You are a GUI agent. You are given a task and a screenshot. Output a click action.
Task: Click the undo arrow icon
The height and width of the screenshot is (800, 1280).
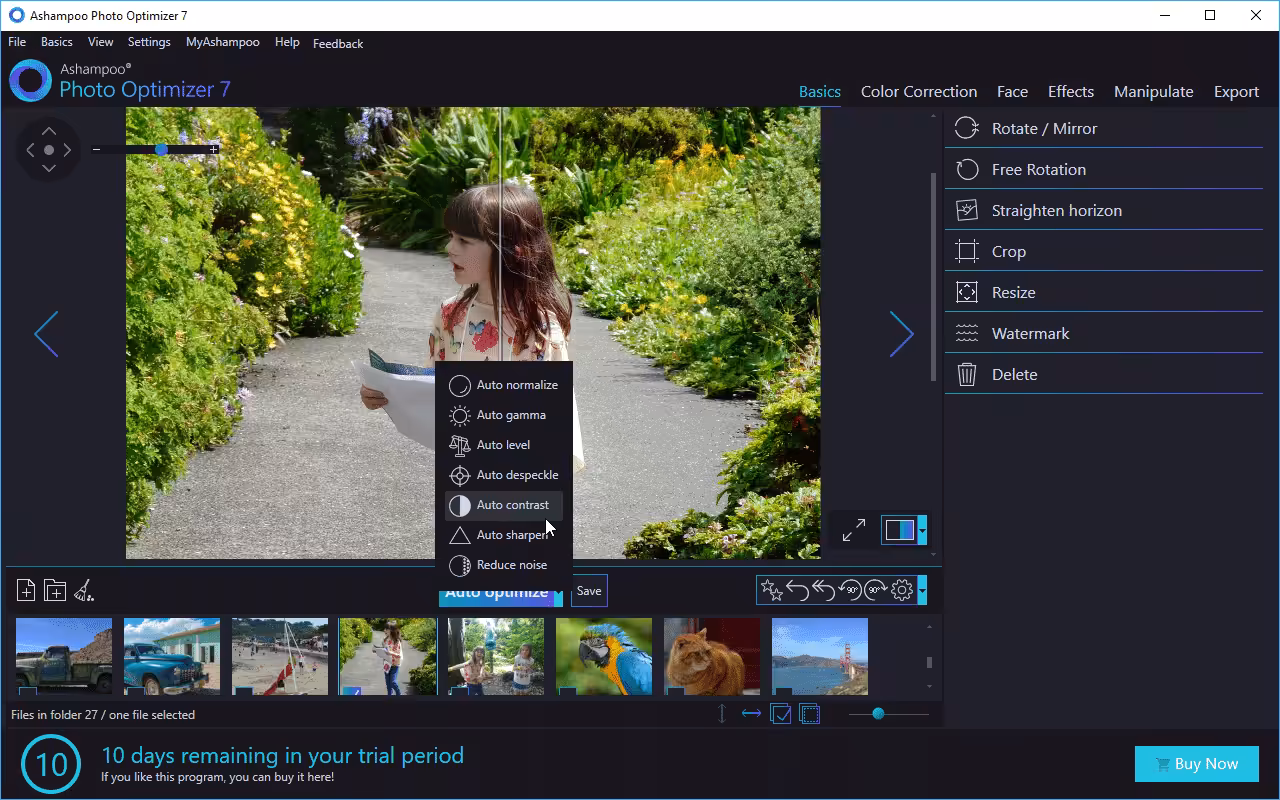(796, 590)
